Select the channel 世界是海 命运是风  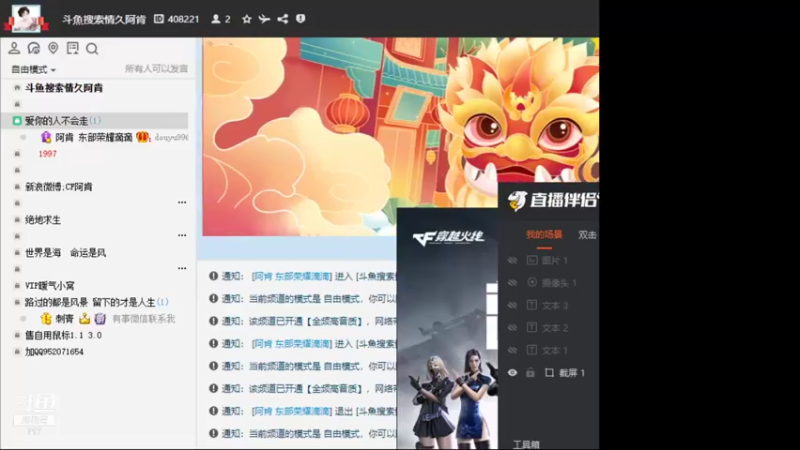[x=65, y=253]
